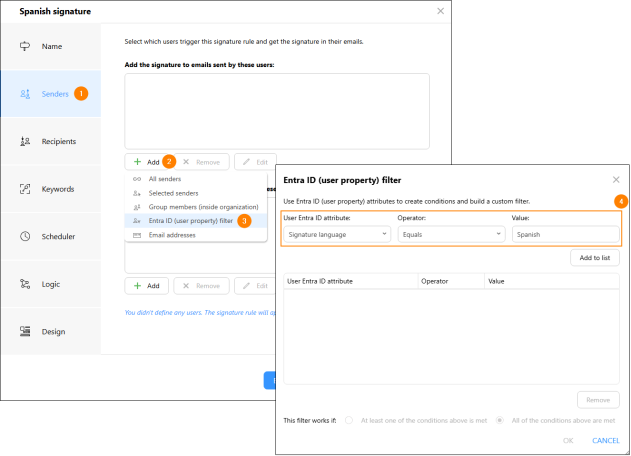Viewport: 631px width, 456px height.
Task: Click the Value column header
Action: point(552,281)
